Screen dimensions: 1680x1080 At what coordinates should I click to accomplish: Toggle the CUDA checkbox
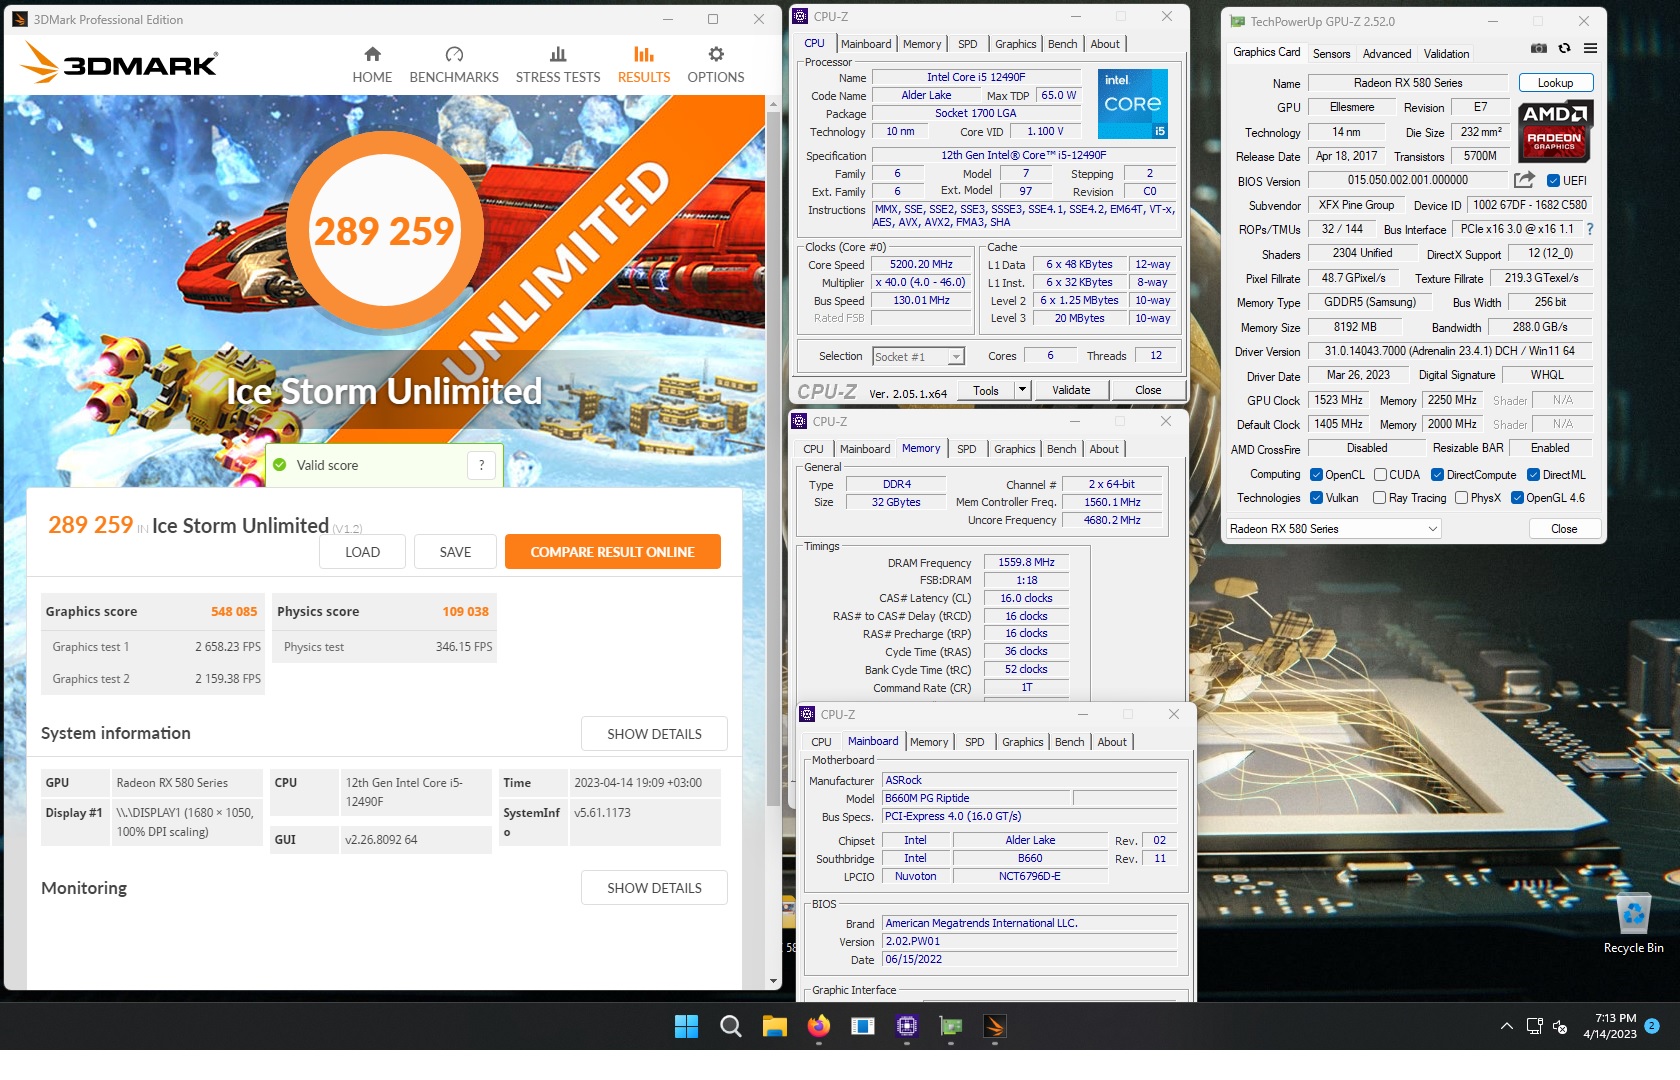(1380, 475)
